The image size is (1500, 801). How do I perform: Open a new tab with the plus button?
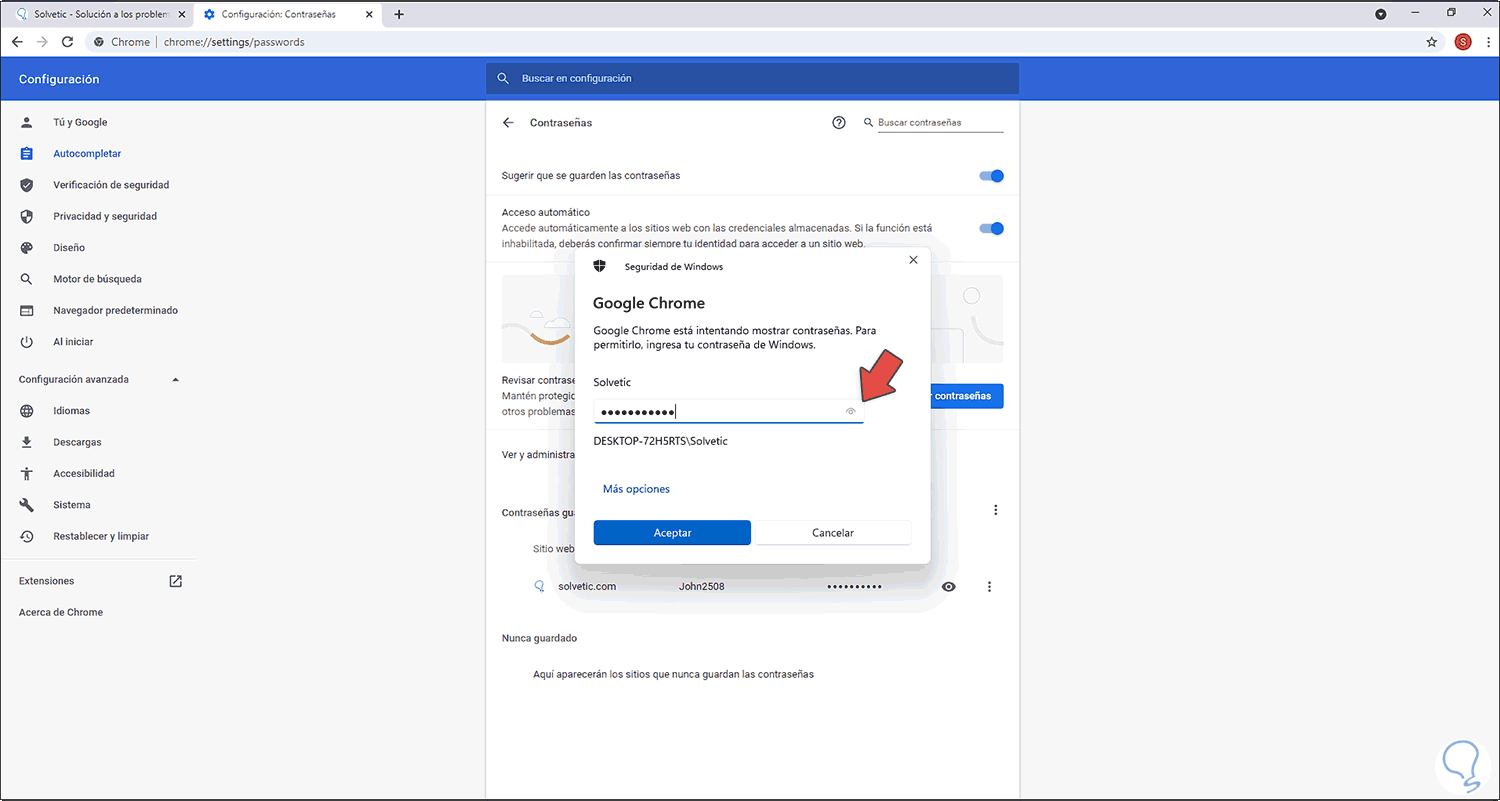(x=399, y=14)
